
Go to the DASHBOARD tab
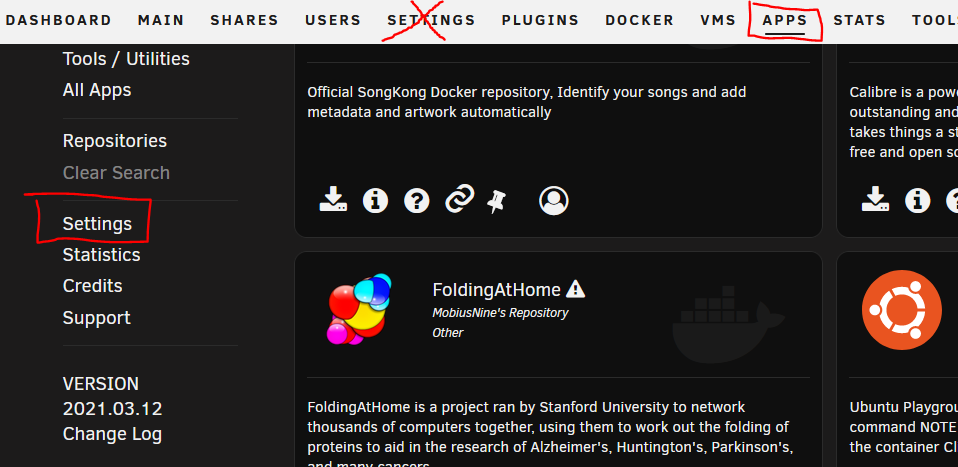(58, 20)
